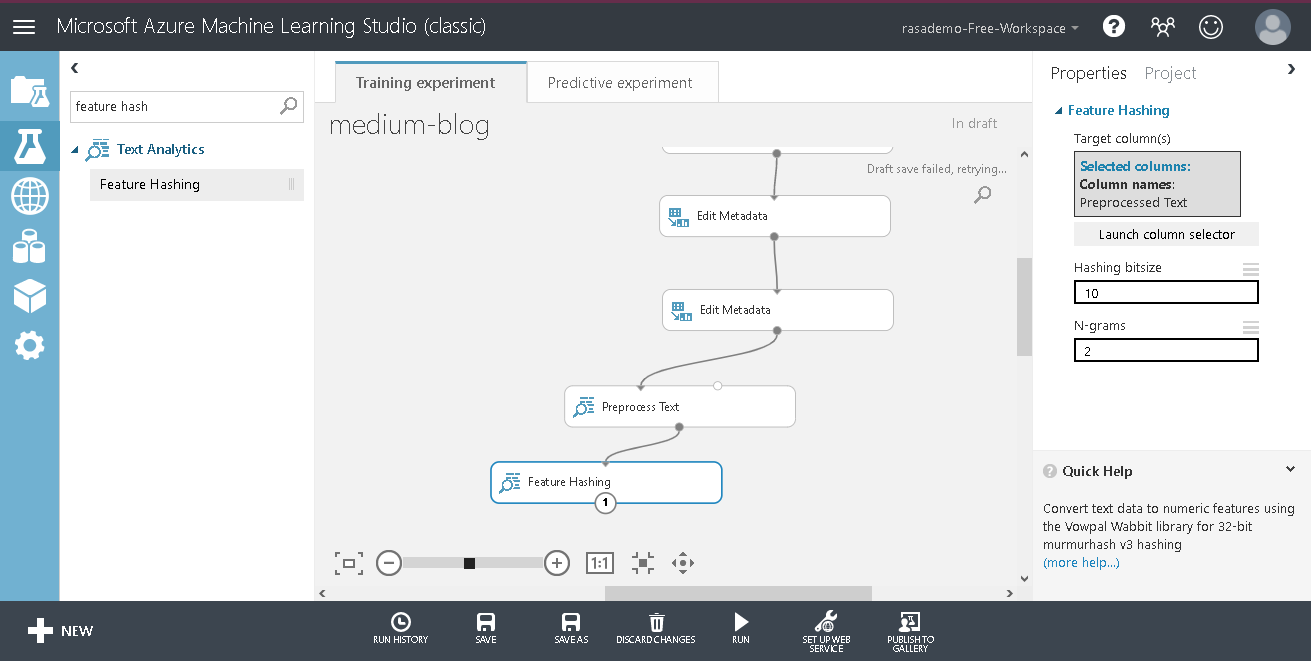Screen dimensions: 1311x661
Task: Click the New plus button
Action: pos(60,631)
